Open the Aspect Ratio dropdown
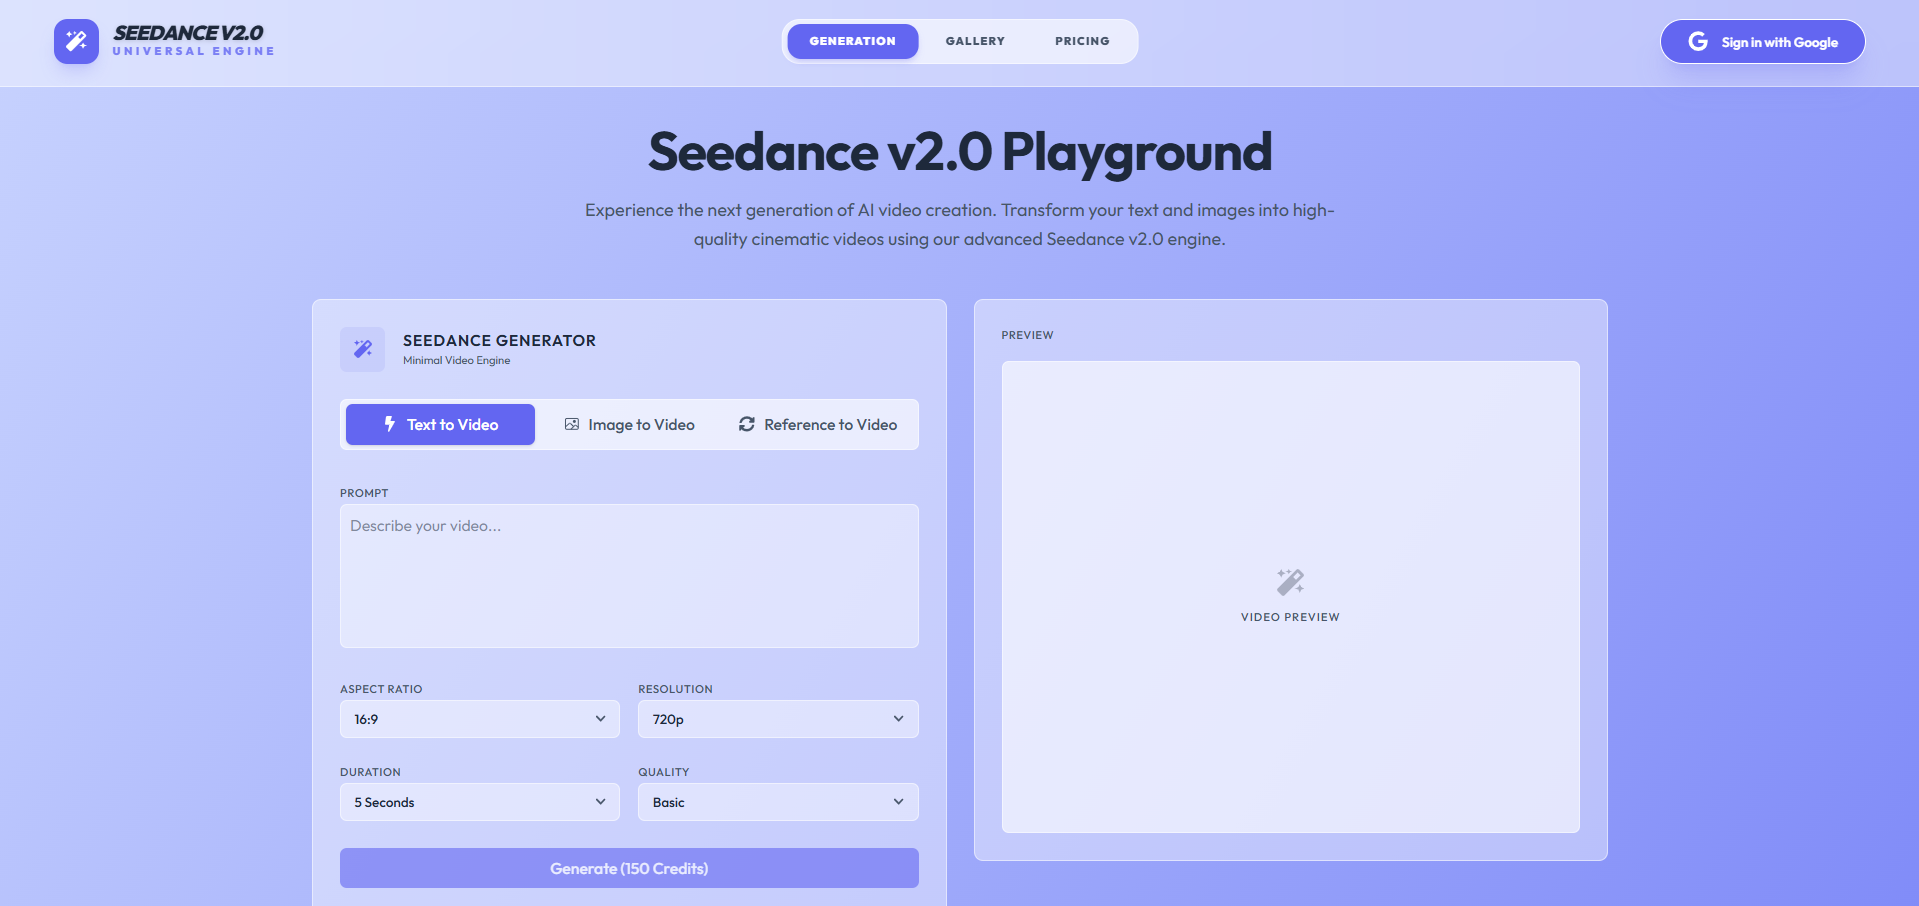Viewport: 1919px width, 906px height. click(478, 718)
